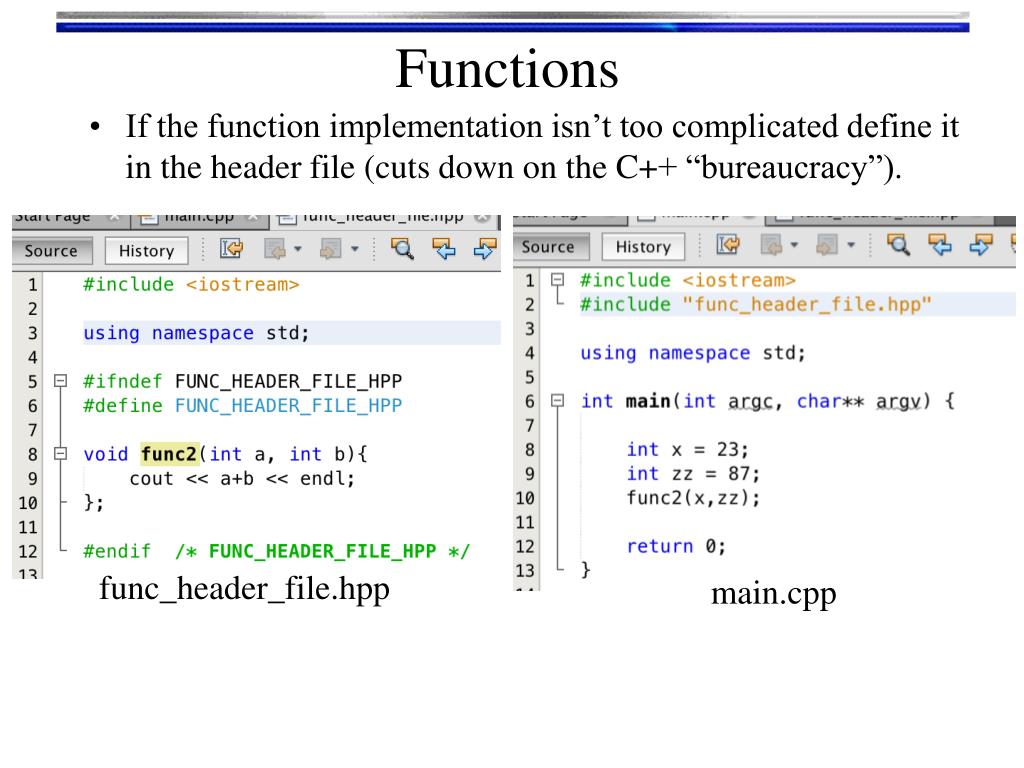1024x768 pixels.
Task: Click 'int x = 23;' line
Action: pos(688,449)
